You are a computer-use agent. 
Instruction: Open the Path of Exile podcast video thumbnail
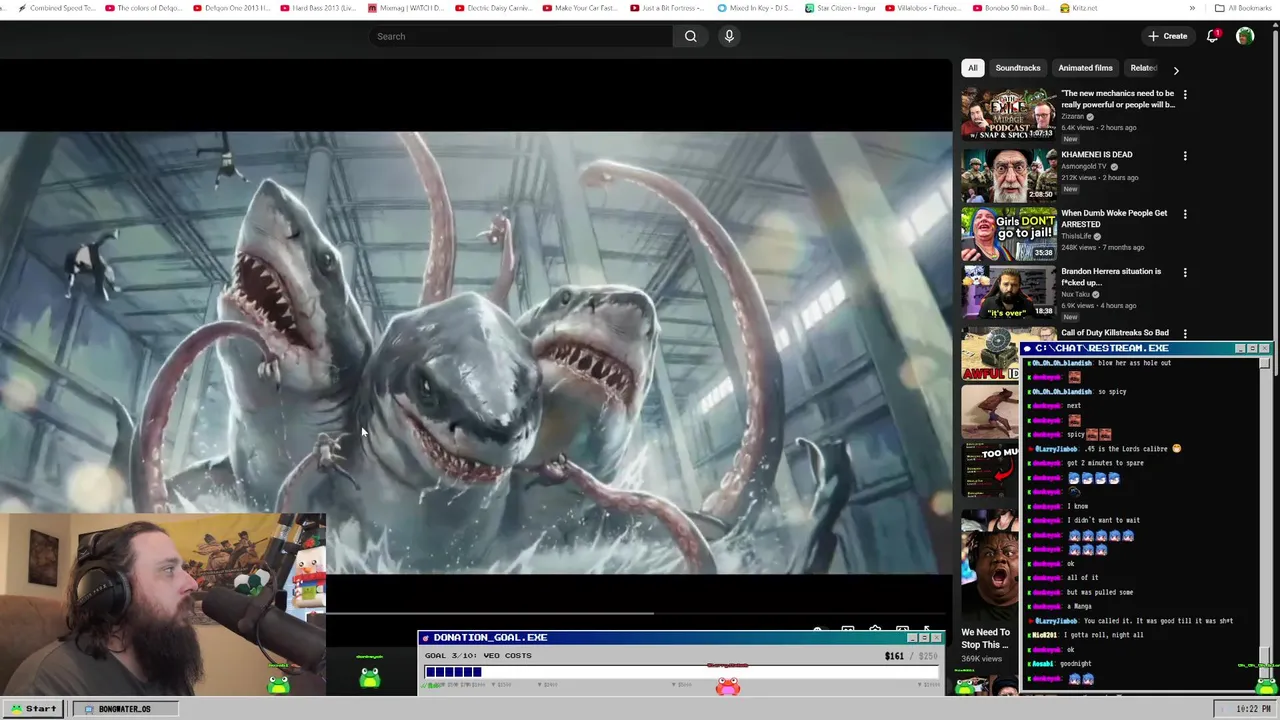coord(1009,114)
